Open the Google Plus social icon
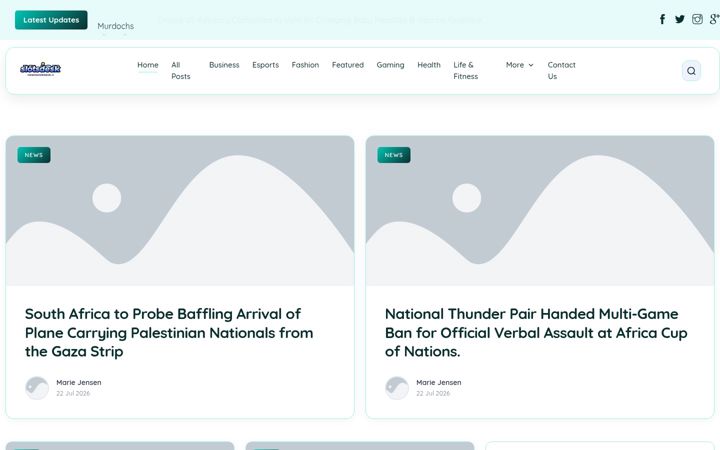 (x=714, y=19)
